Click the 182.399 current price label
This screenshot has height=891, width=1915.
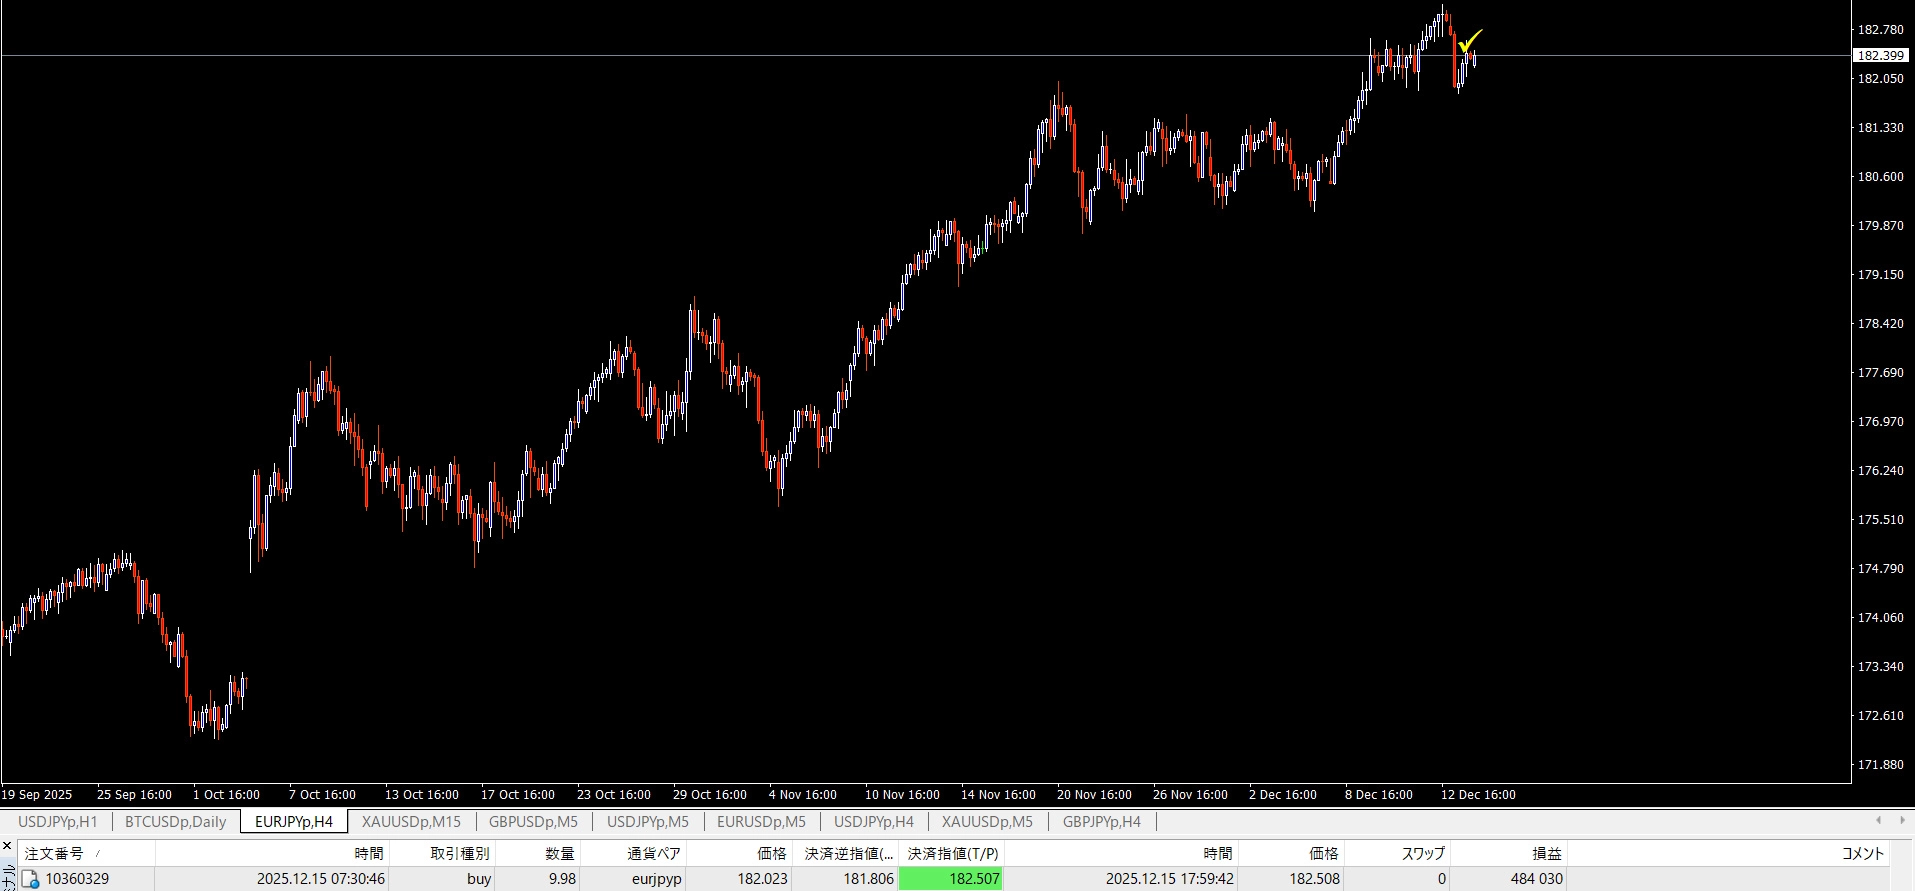point(1880,56)
